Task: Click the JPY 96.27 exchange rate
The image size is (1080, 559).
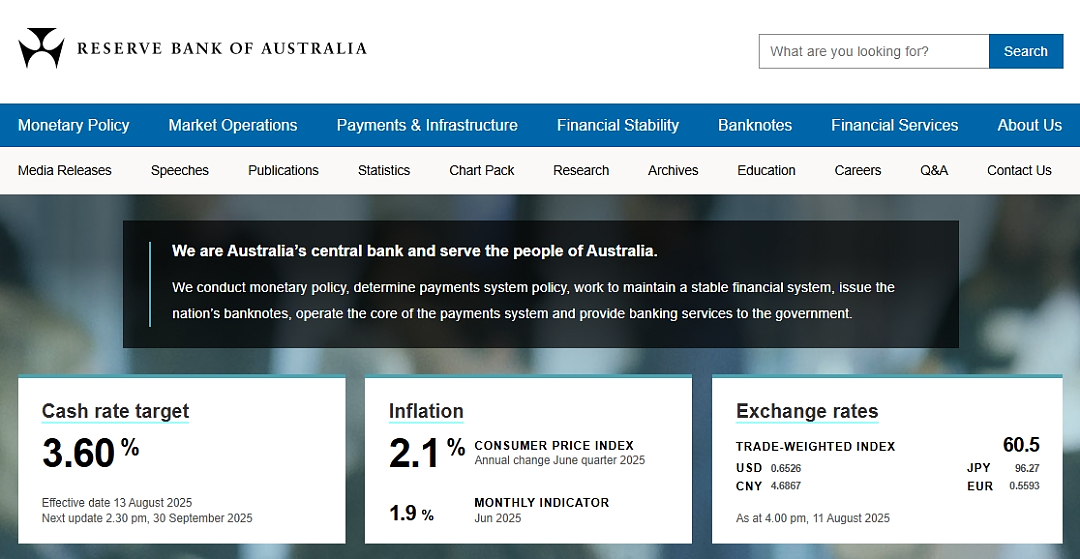Action: pyautogui.click(x=1004, y=468)
